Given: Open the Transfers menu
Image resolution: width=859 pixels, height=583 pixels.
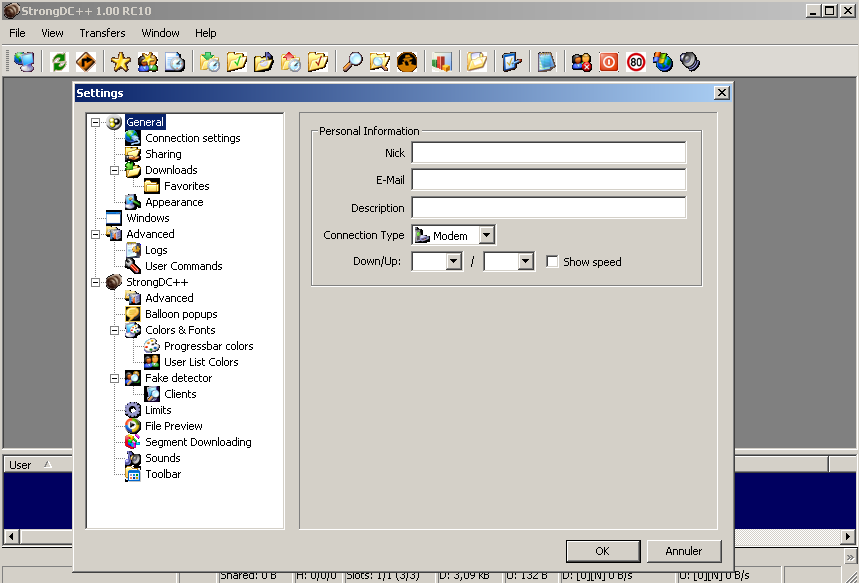Looking at the screenshot, I should point(102,33).
